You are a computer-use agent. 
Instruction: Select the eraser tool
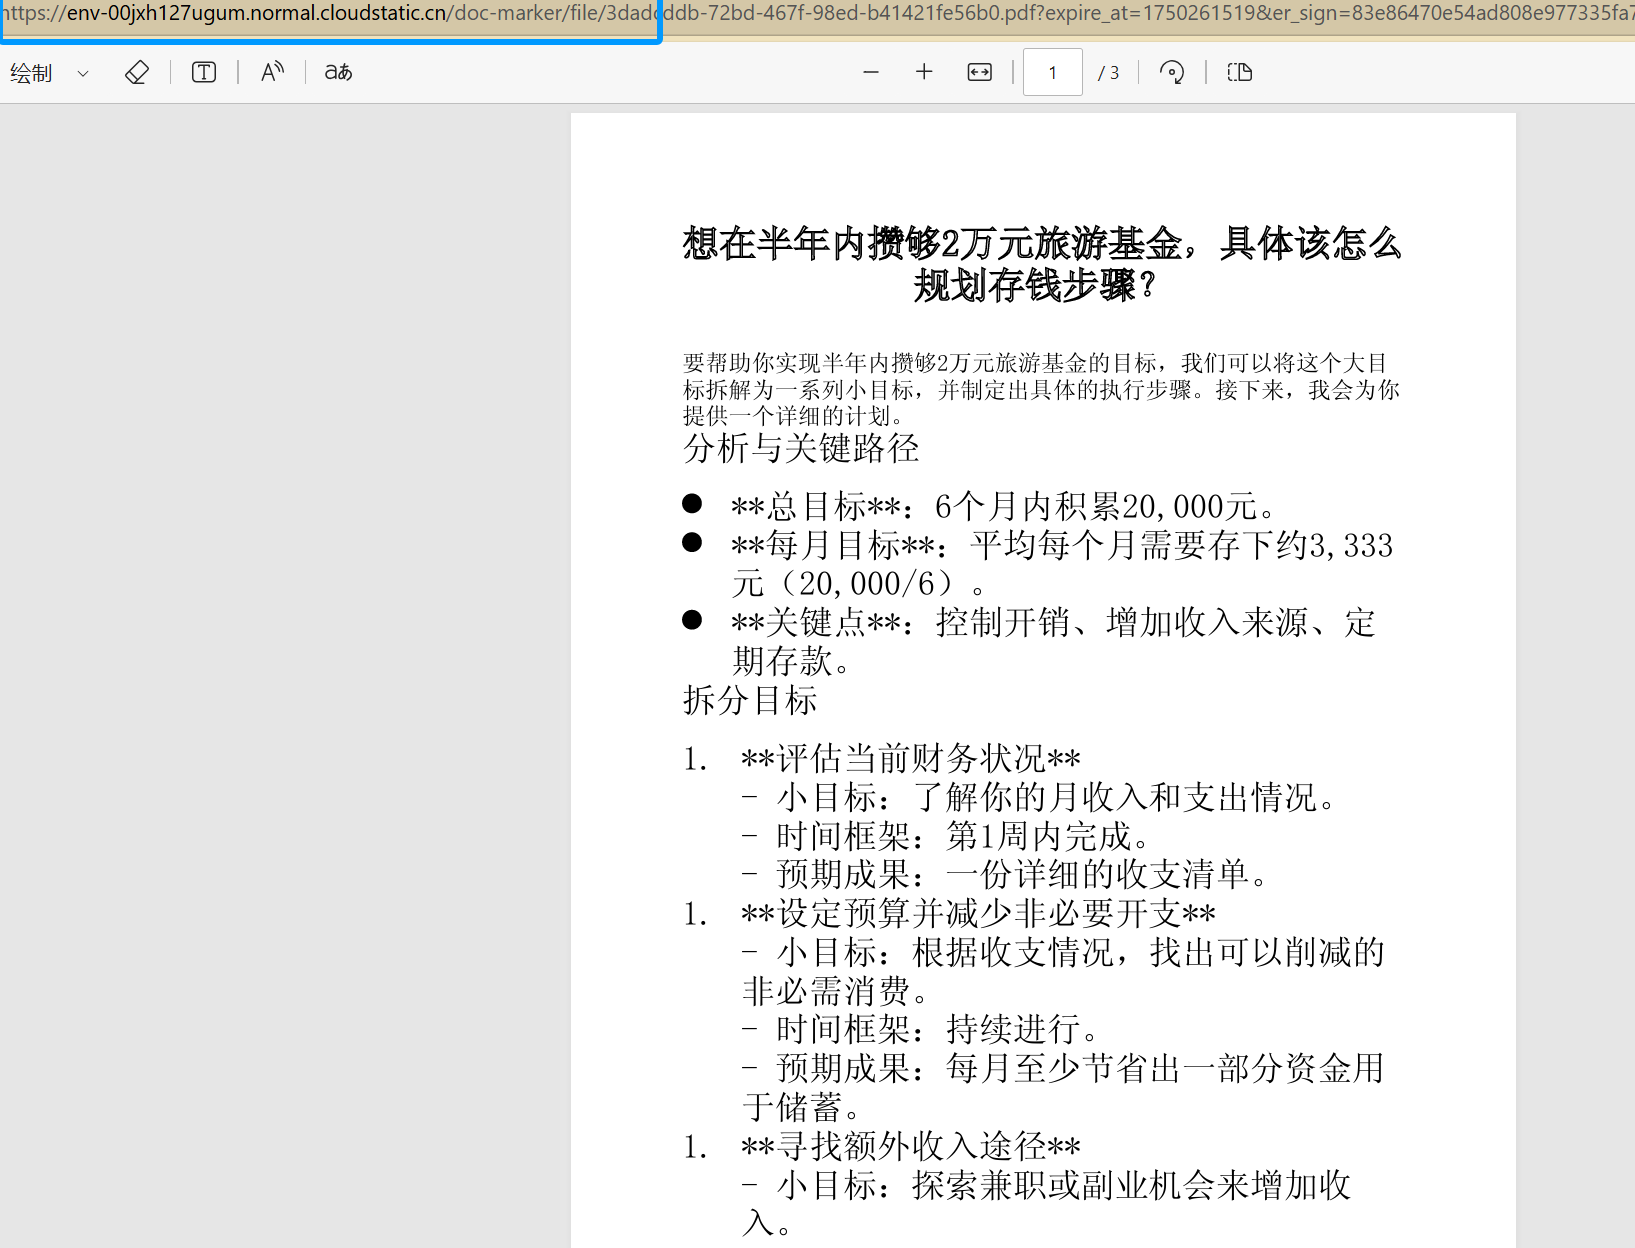(x=137, y=72)
